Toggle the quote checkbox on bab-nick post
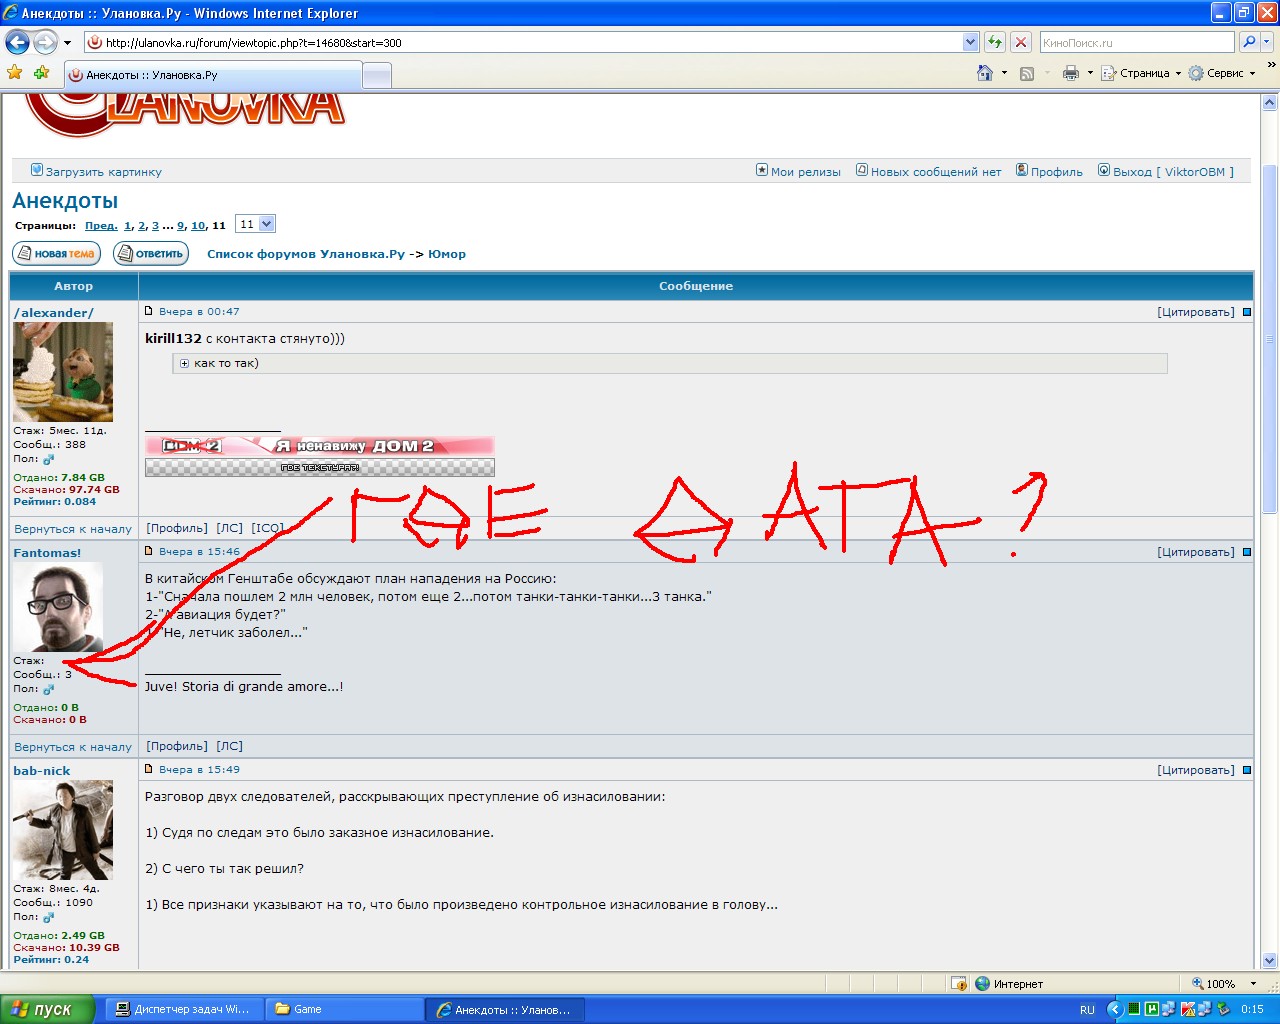 click(x=1246, y=769)
